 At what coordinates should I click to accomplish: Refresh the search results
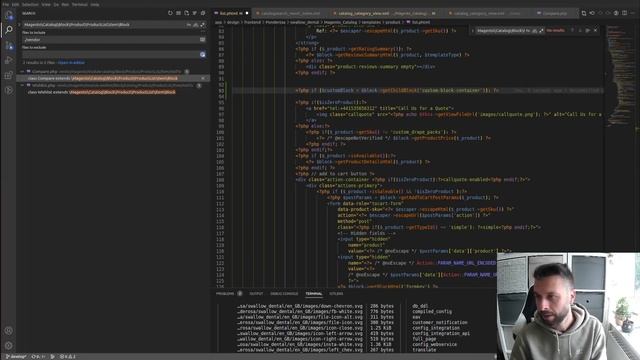click(x=170, y=13)
